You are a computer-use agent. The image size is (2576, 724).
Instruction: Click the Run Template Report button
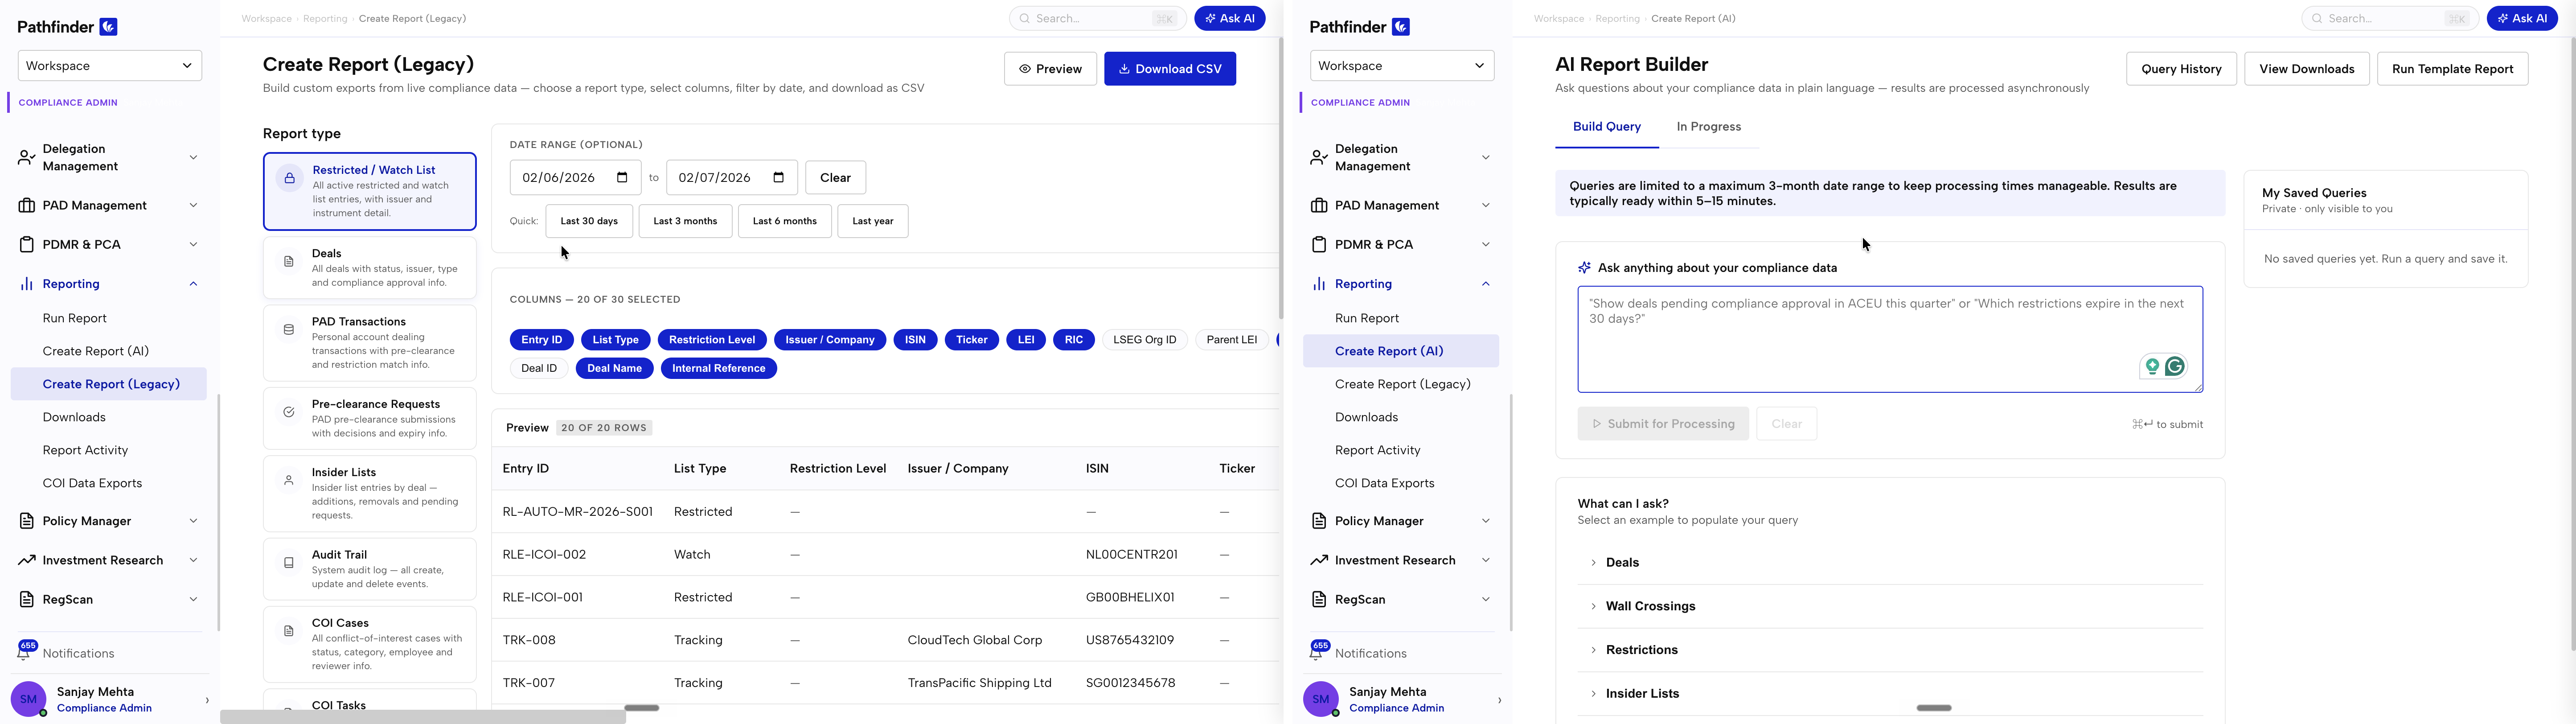2452,69
